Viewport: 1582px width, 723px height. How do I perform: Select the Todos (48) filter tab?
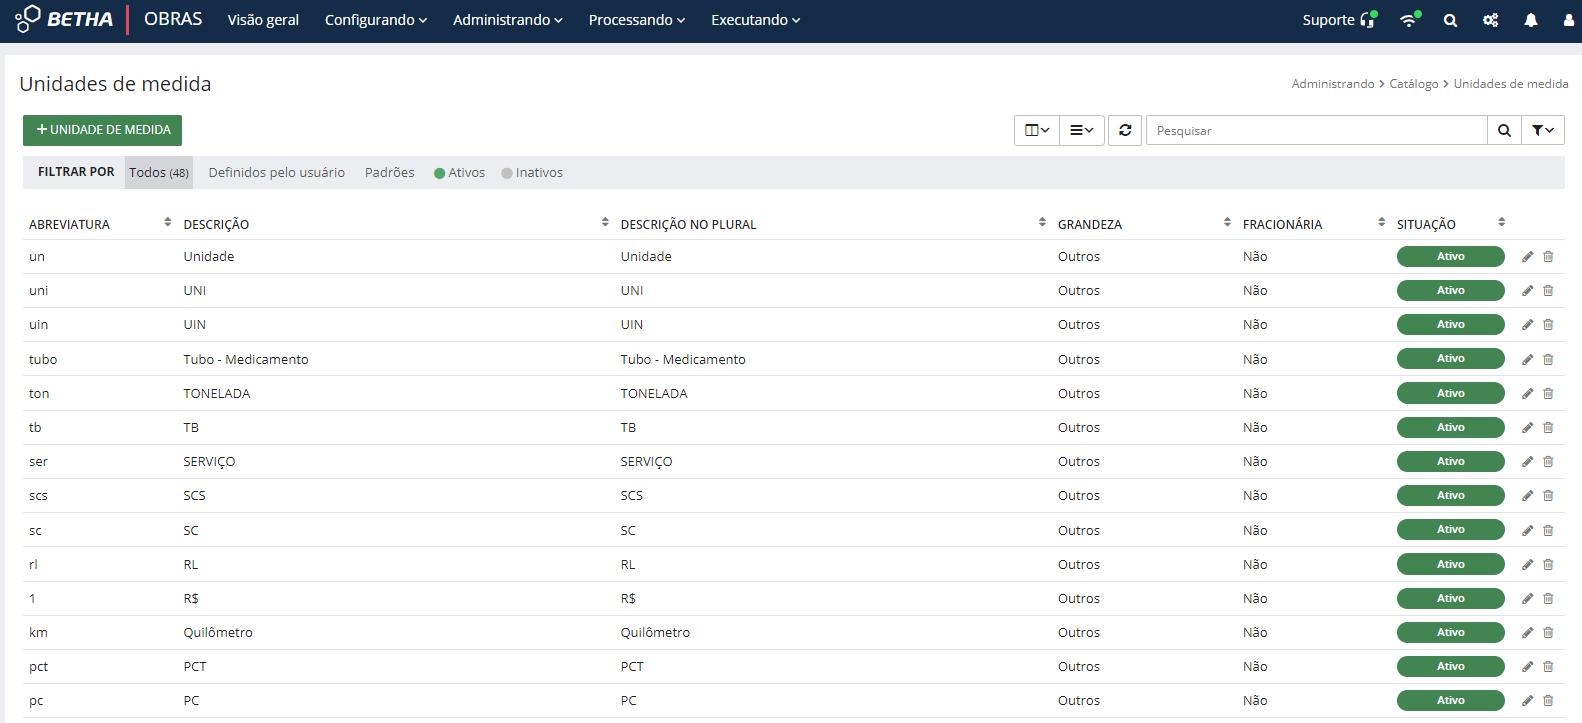[159, 173]
